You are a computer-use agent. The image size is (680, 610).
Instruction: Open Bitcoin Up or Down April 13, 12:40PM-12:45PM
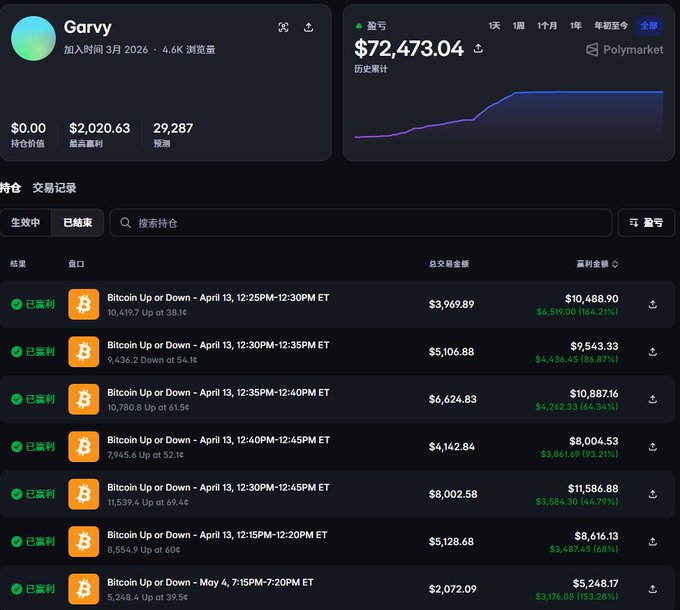click(218, 440)
